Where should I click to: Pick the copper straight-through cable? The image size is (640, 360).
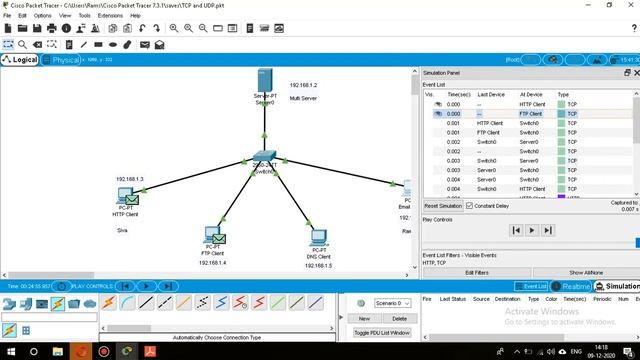[146, 303]
